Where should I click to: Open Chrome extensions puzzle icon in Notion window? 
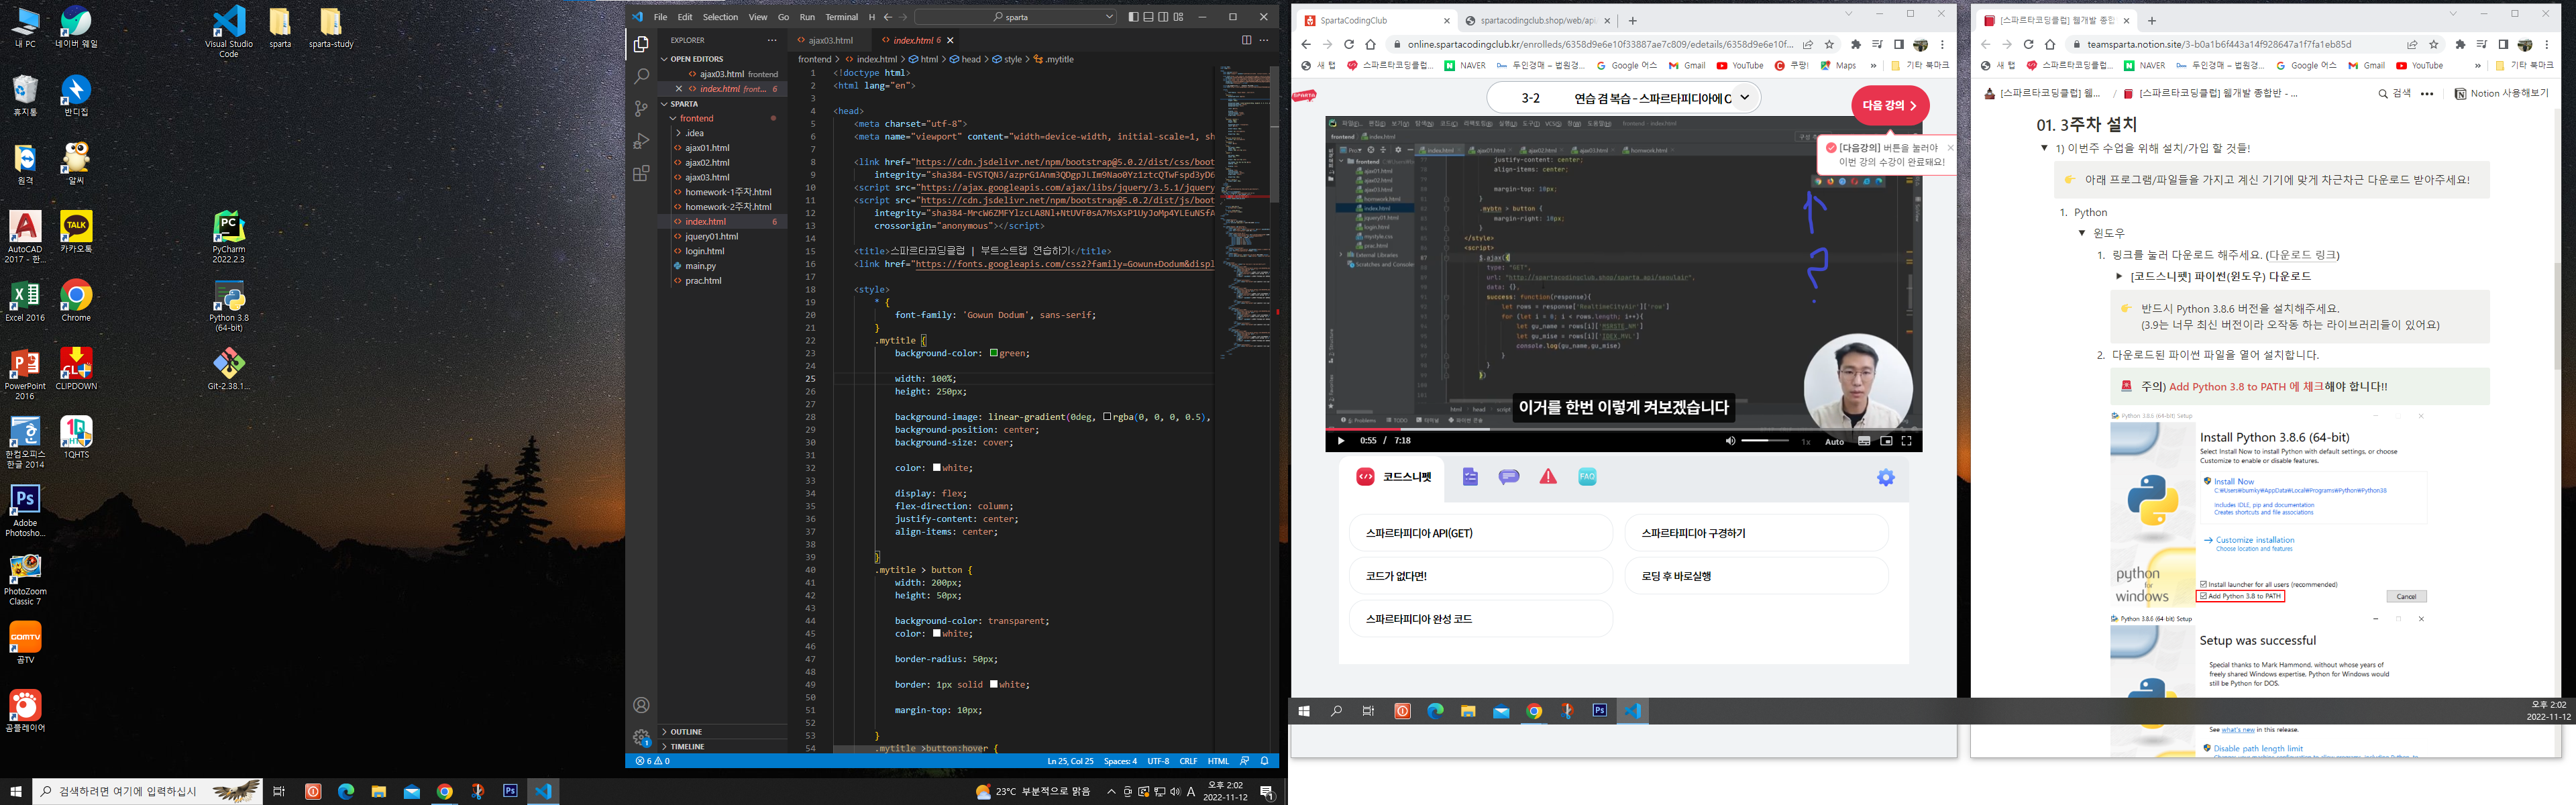[2460, 44]
